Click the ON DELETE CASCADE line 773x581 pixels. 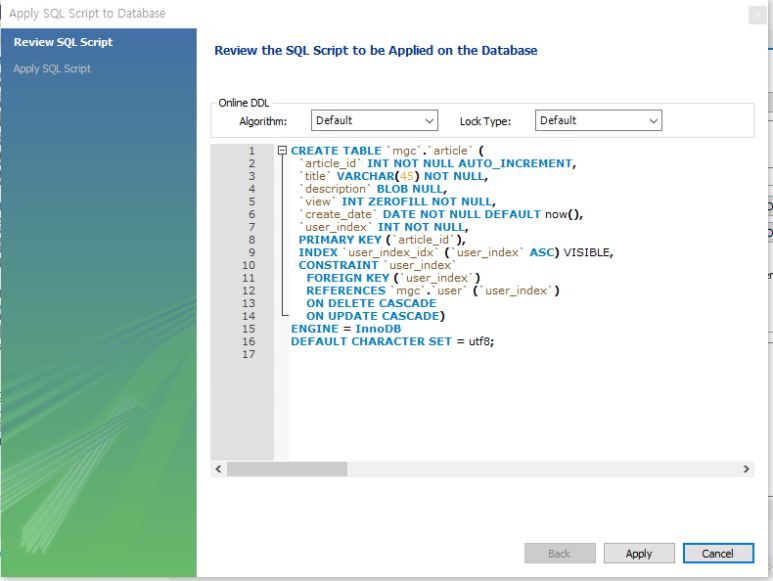pos(371,304)
